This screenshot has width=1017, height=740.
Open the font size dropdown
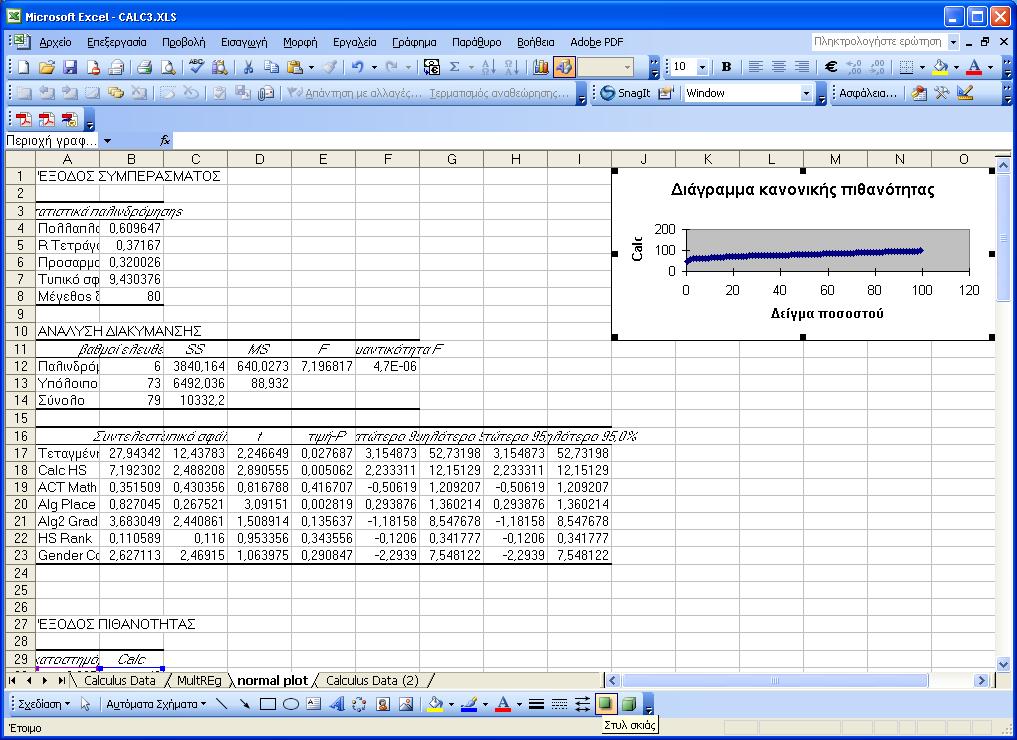[x=702, y=67]
